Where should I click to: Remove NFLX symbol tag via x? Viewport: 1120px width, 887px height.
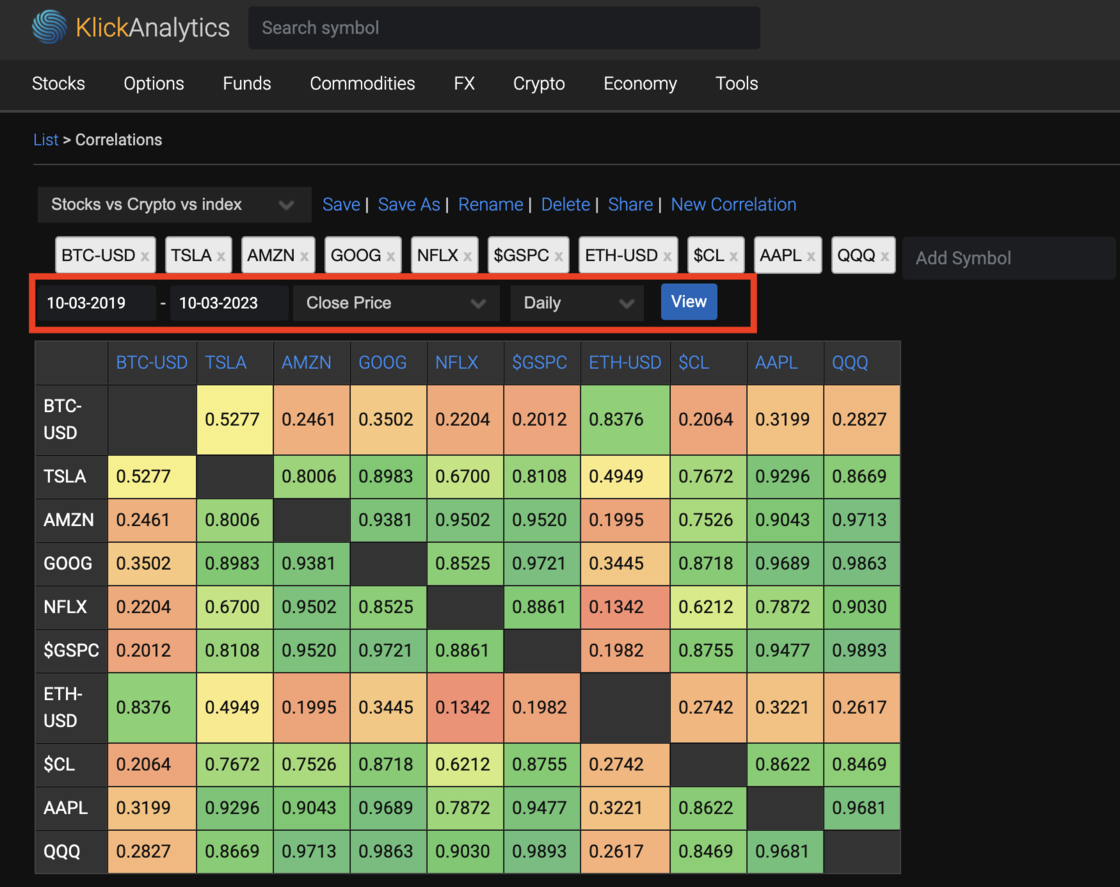click(x=467, y=257)
